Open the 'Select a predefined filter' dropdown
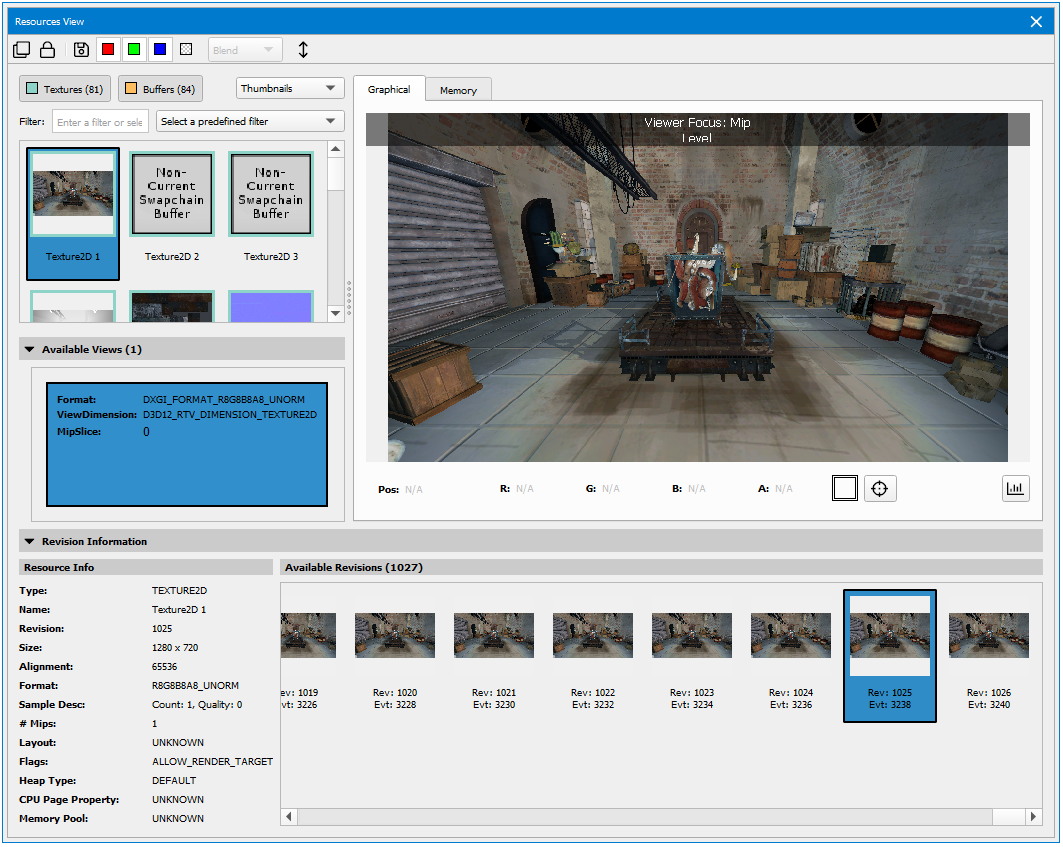The width and height of the screenshot is (1063, 847). tap(250, 122)
